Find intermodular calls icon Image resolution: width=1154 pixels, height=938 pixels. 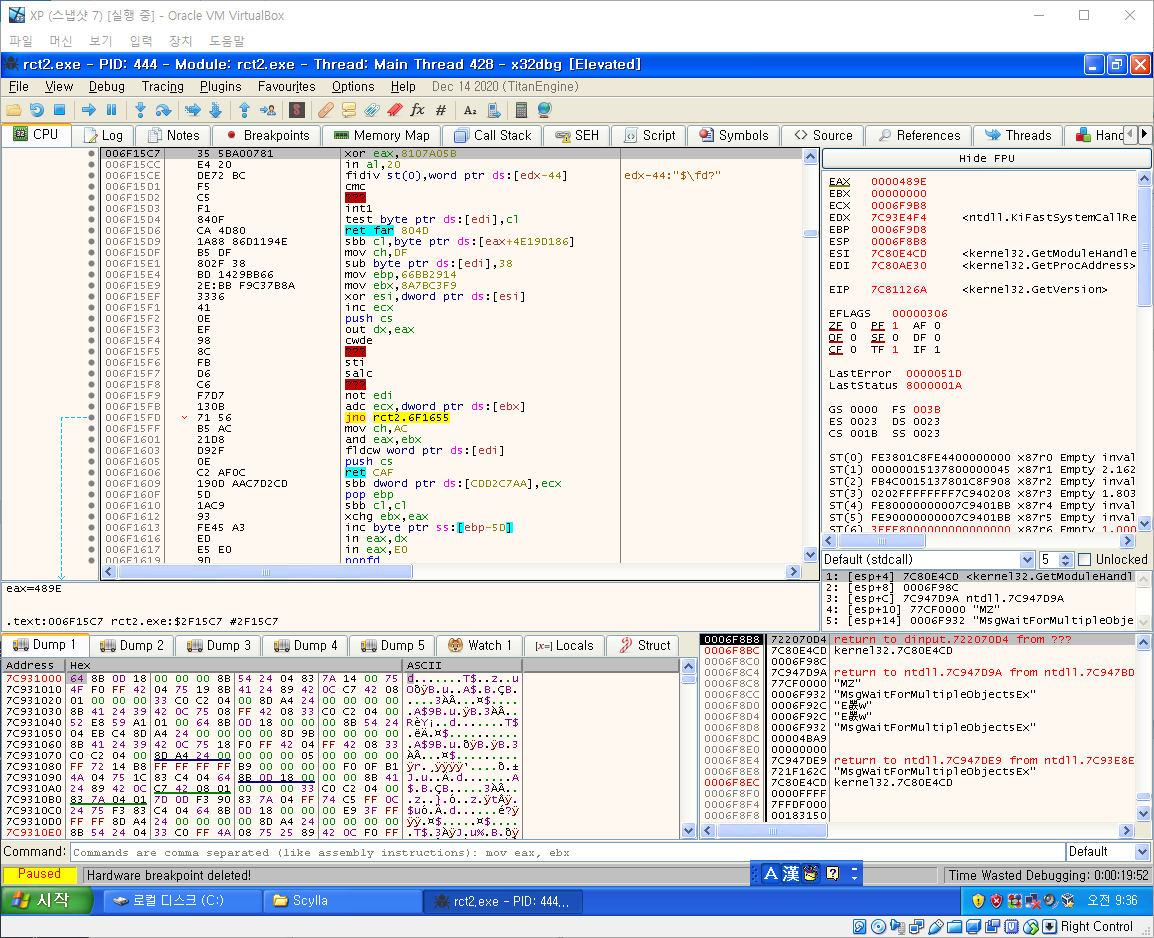click(494, 110)
